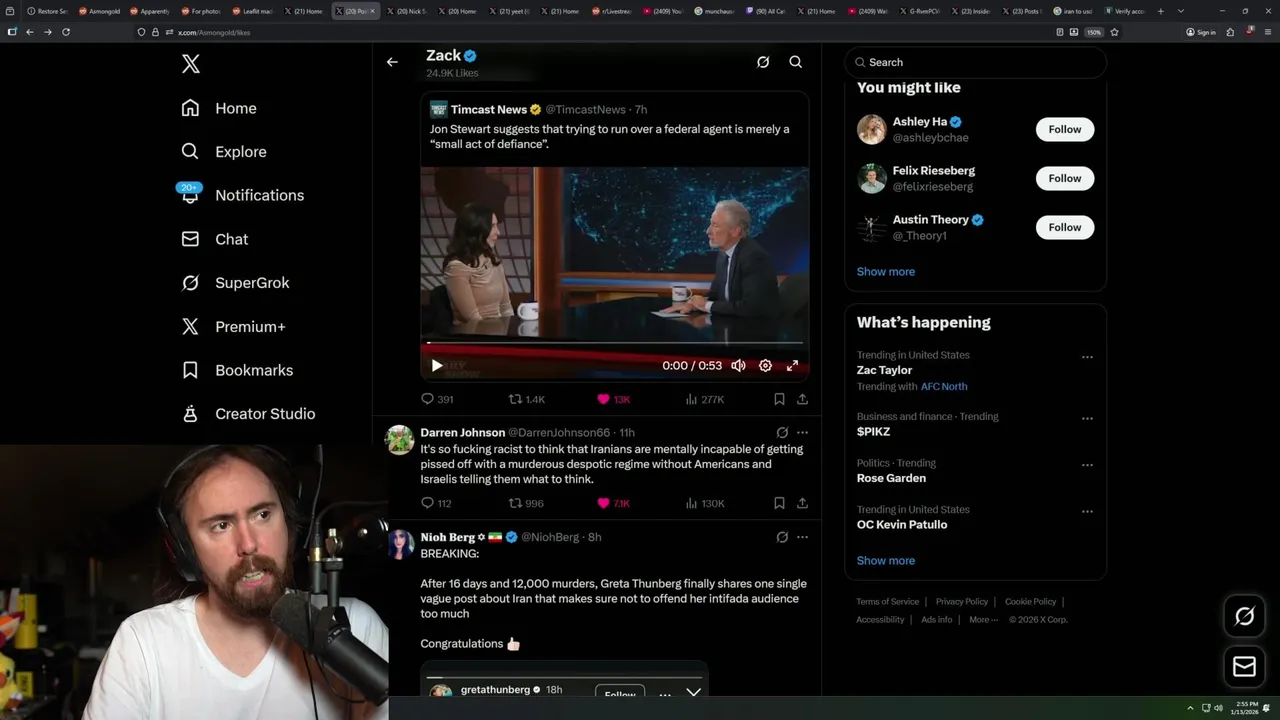The width and height of the screenshot is (1280, 720).
Task: Click the Grok icon in Zack's profile header
Action: point(763,62)
